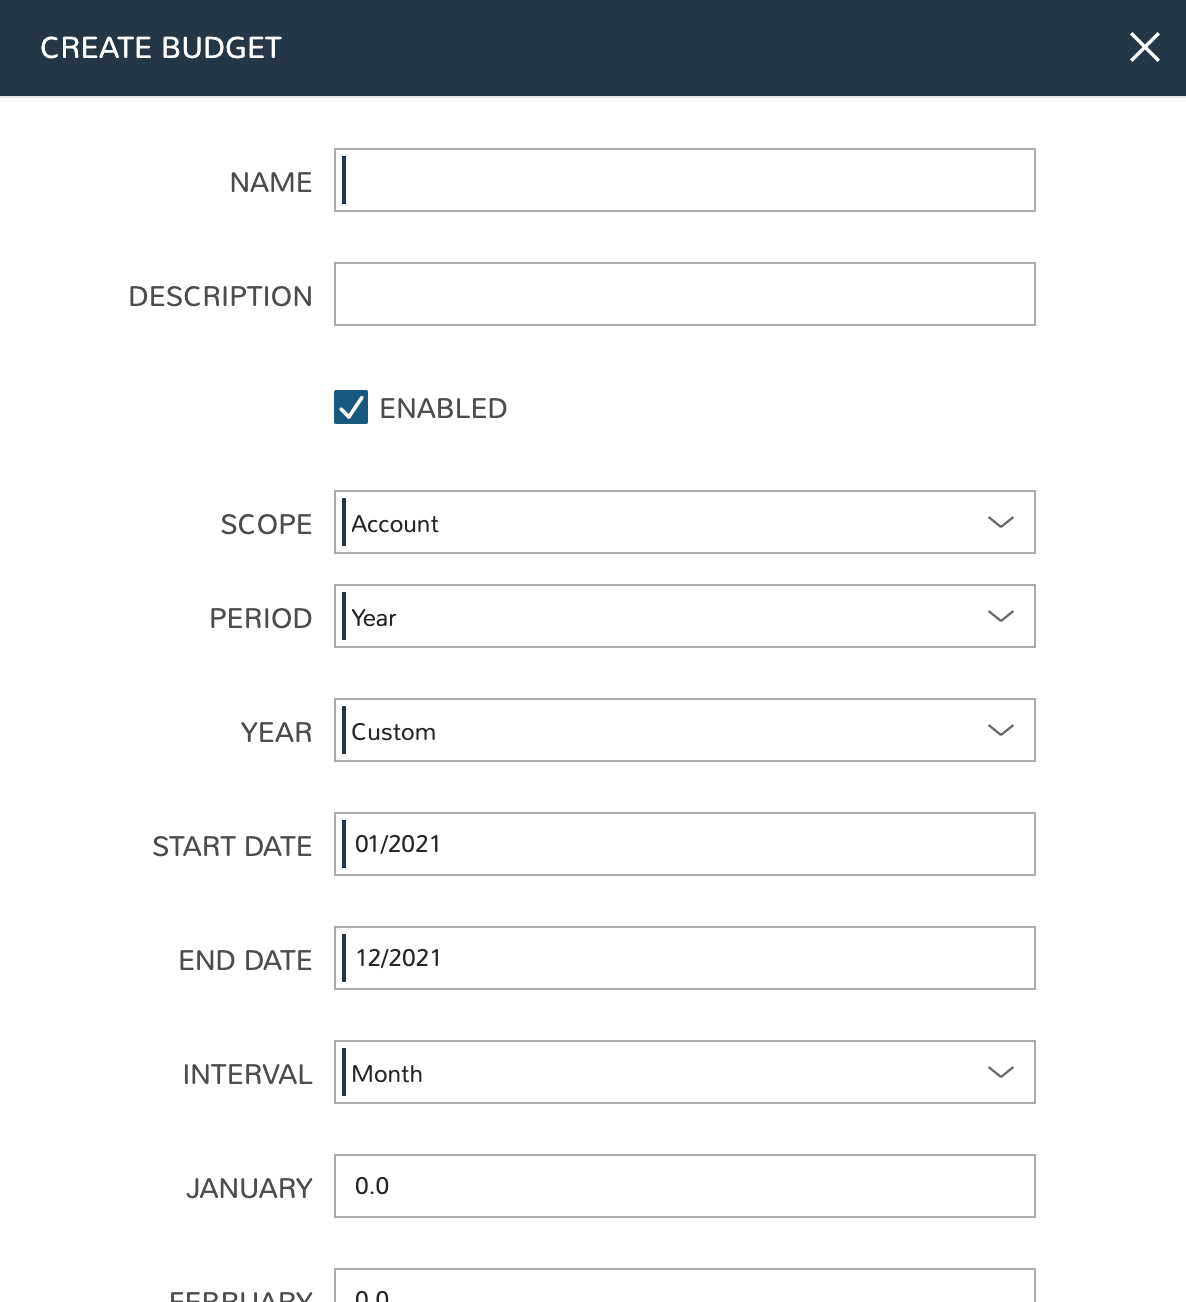Expand the Interval dropdown showing Month
1186x1302 pixels.
(x=684, y=1072)
